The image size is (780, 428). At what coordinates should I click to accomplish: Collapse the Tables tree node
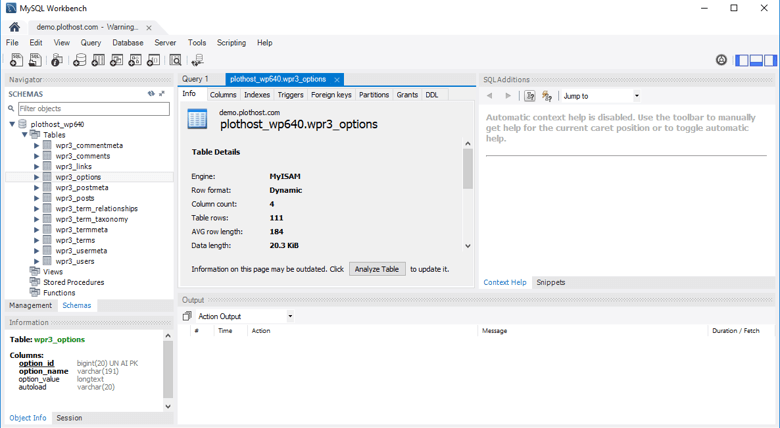tap(24, 134)
